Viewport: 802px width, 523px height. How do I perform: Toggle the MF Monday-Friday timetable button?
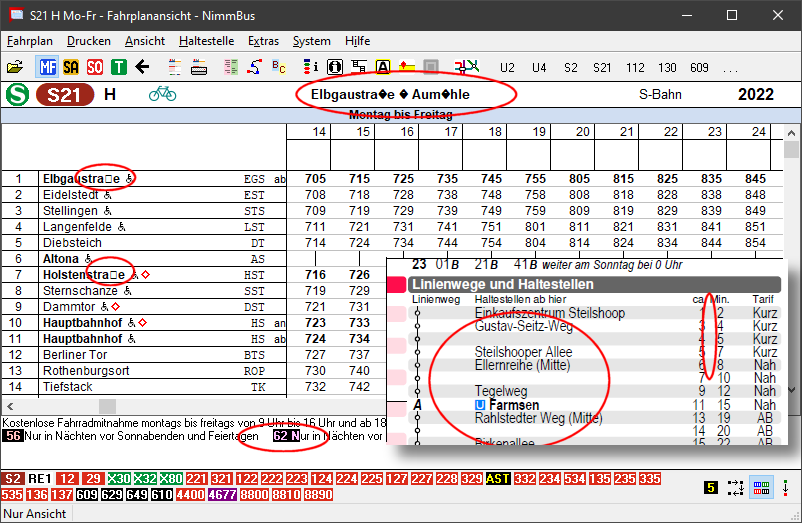[47, 67]
